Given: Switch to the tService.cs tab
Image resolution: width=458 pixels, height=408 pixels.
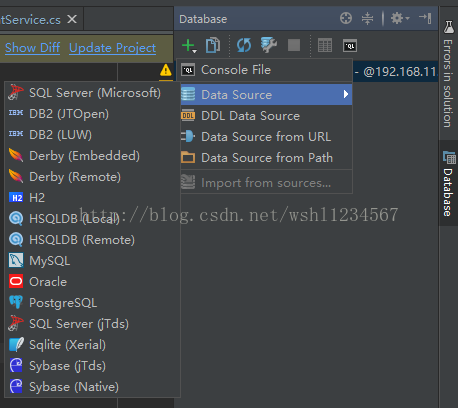Looking at the screenshot, I should pos(30,20).
